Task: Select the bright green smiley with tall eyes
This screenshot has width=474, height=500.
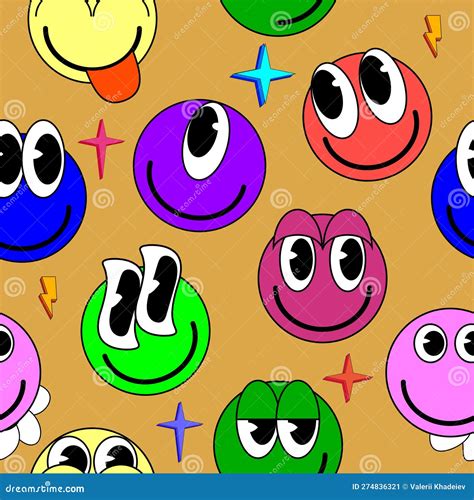Action: (146, 320)
